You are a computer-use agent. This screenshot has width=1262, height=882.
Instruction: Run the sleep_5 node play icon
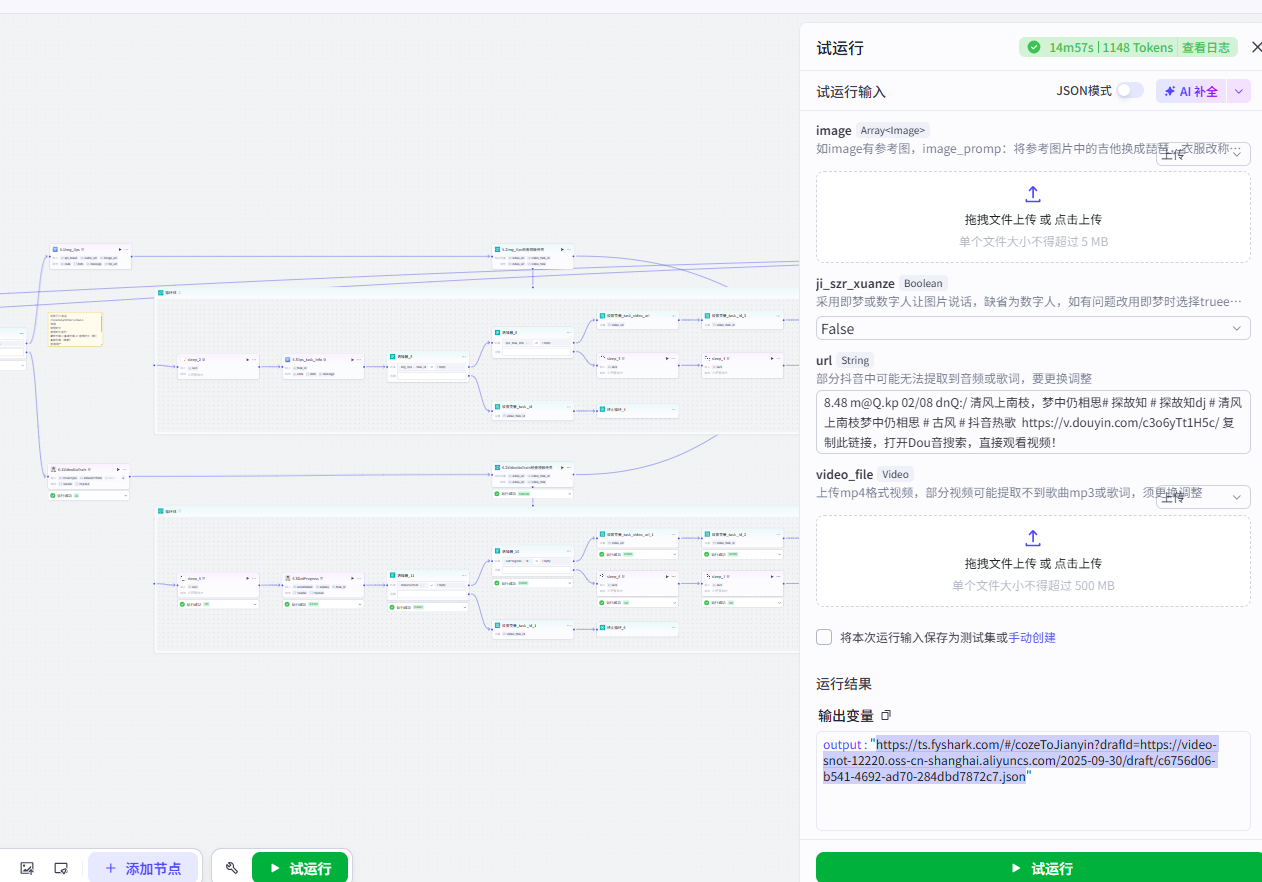247,578
